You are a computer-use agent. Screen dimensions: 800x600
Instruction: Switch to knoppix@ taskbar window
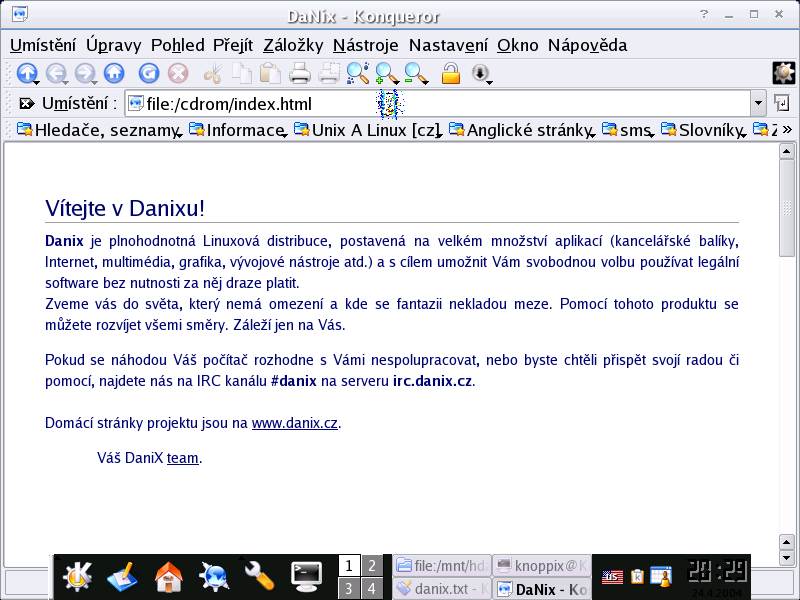[x=542, y=566]
